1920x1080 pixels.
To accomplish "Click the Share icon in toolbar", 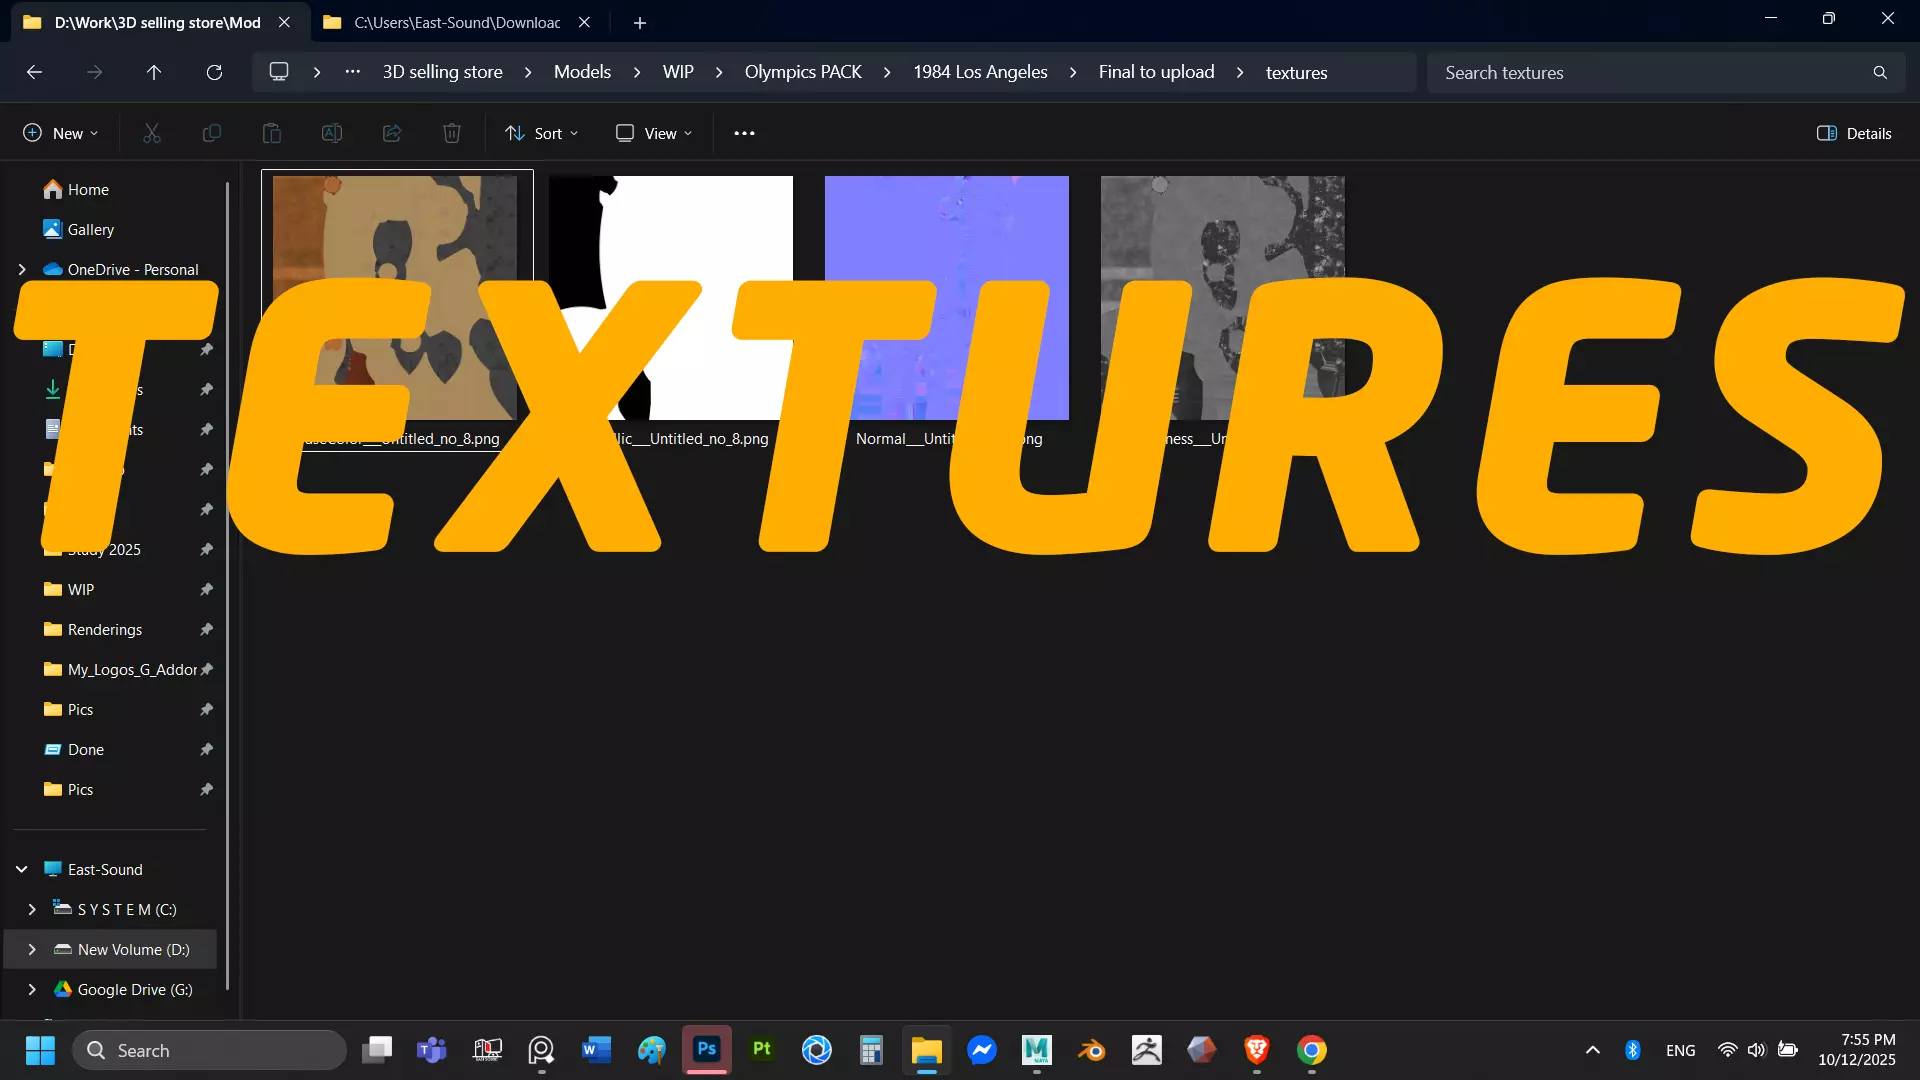I will (x=392, y=133).
